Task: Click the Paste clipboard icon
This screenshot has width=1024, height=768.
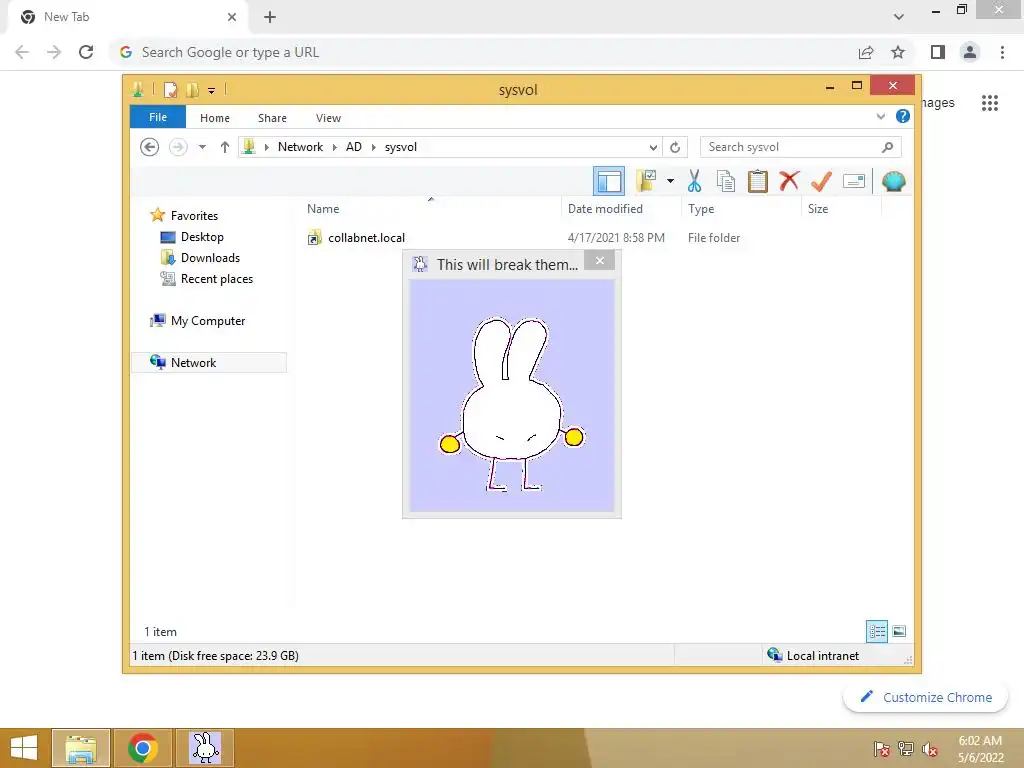Action: 758,181
